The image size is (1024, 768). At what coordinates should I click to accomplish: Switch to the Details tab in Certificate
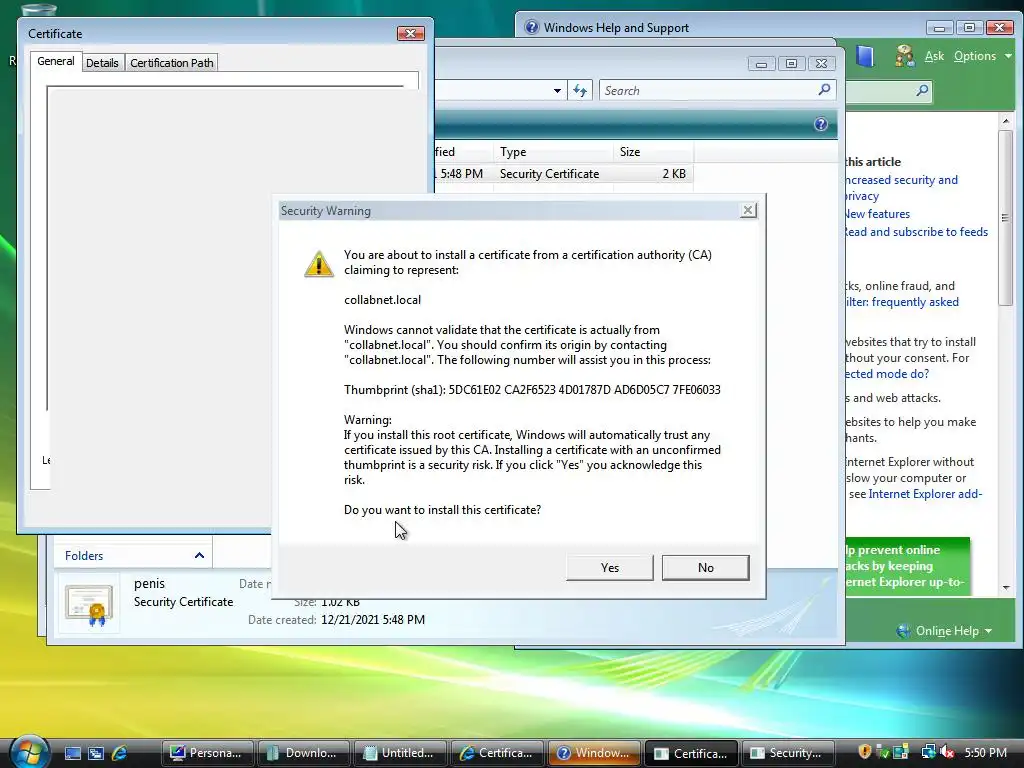tap(103, 63)
